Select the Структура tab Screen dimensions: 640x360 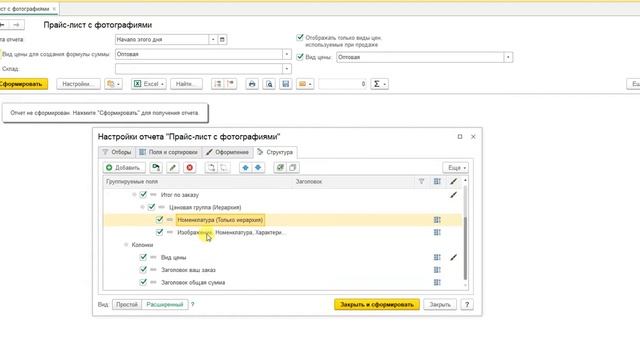[275, 152]
